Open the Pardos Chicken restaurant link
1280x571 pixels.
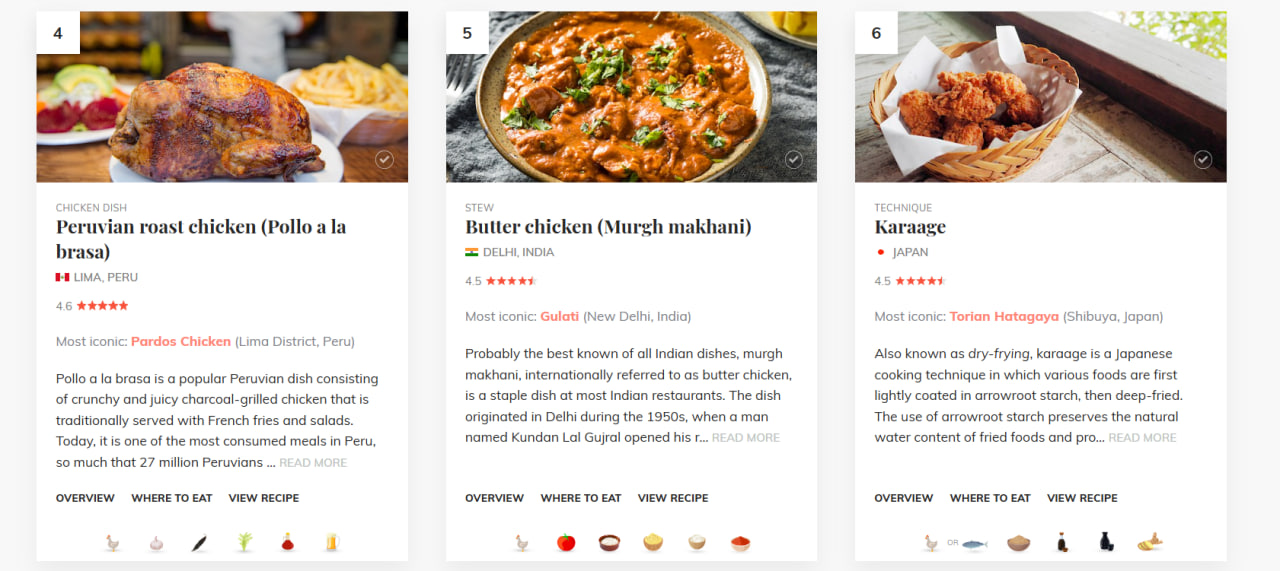tap(181, 341)
